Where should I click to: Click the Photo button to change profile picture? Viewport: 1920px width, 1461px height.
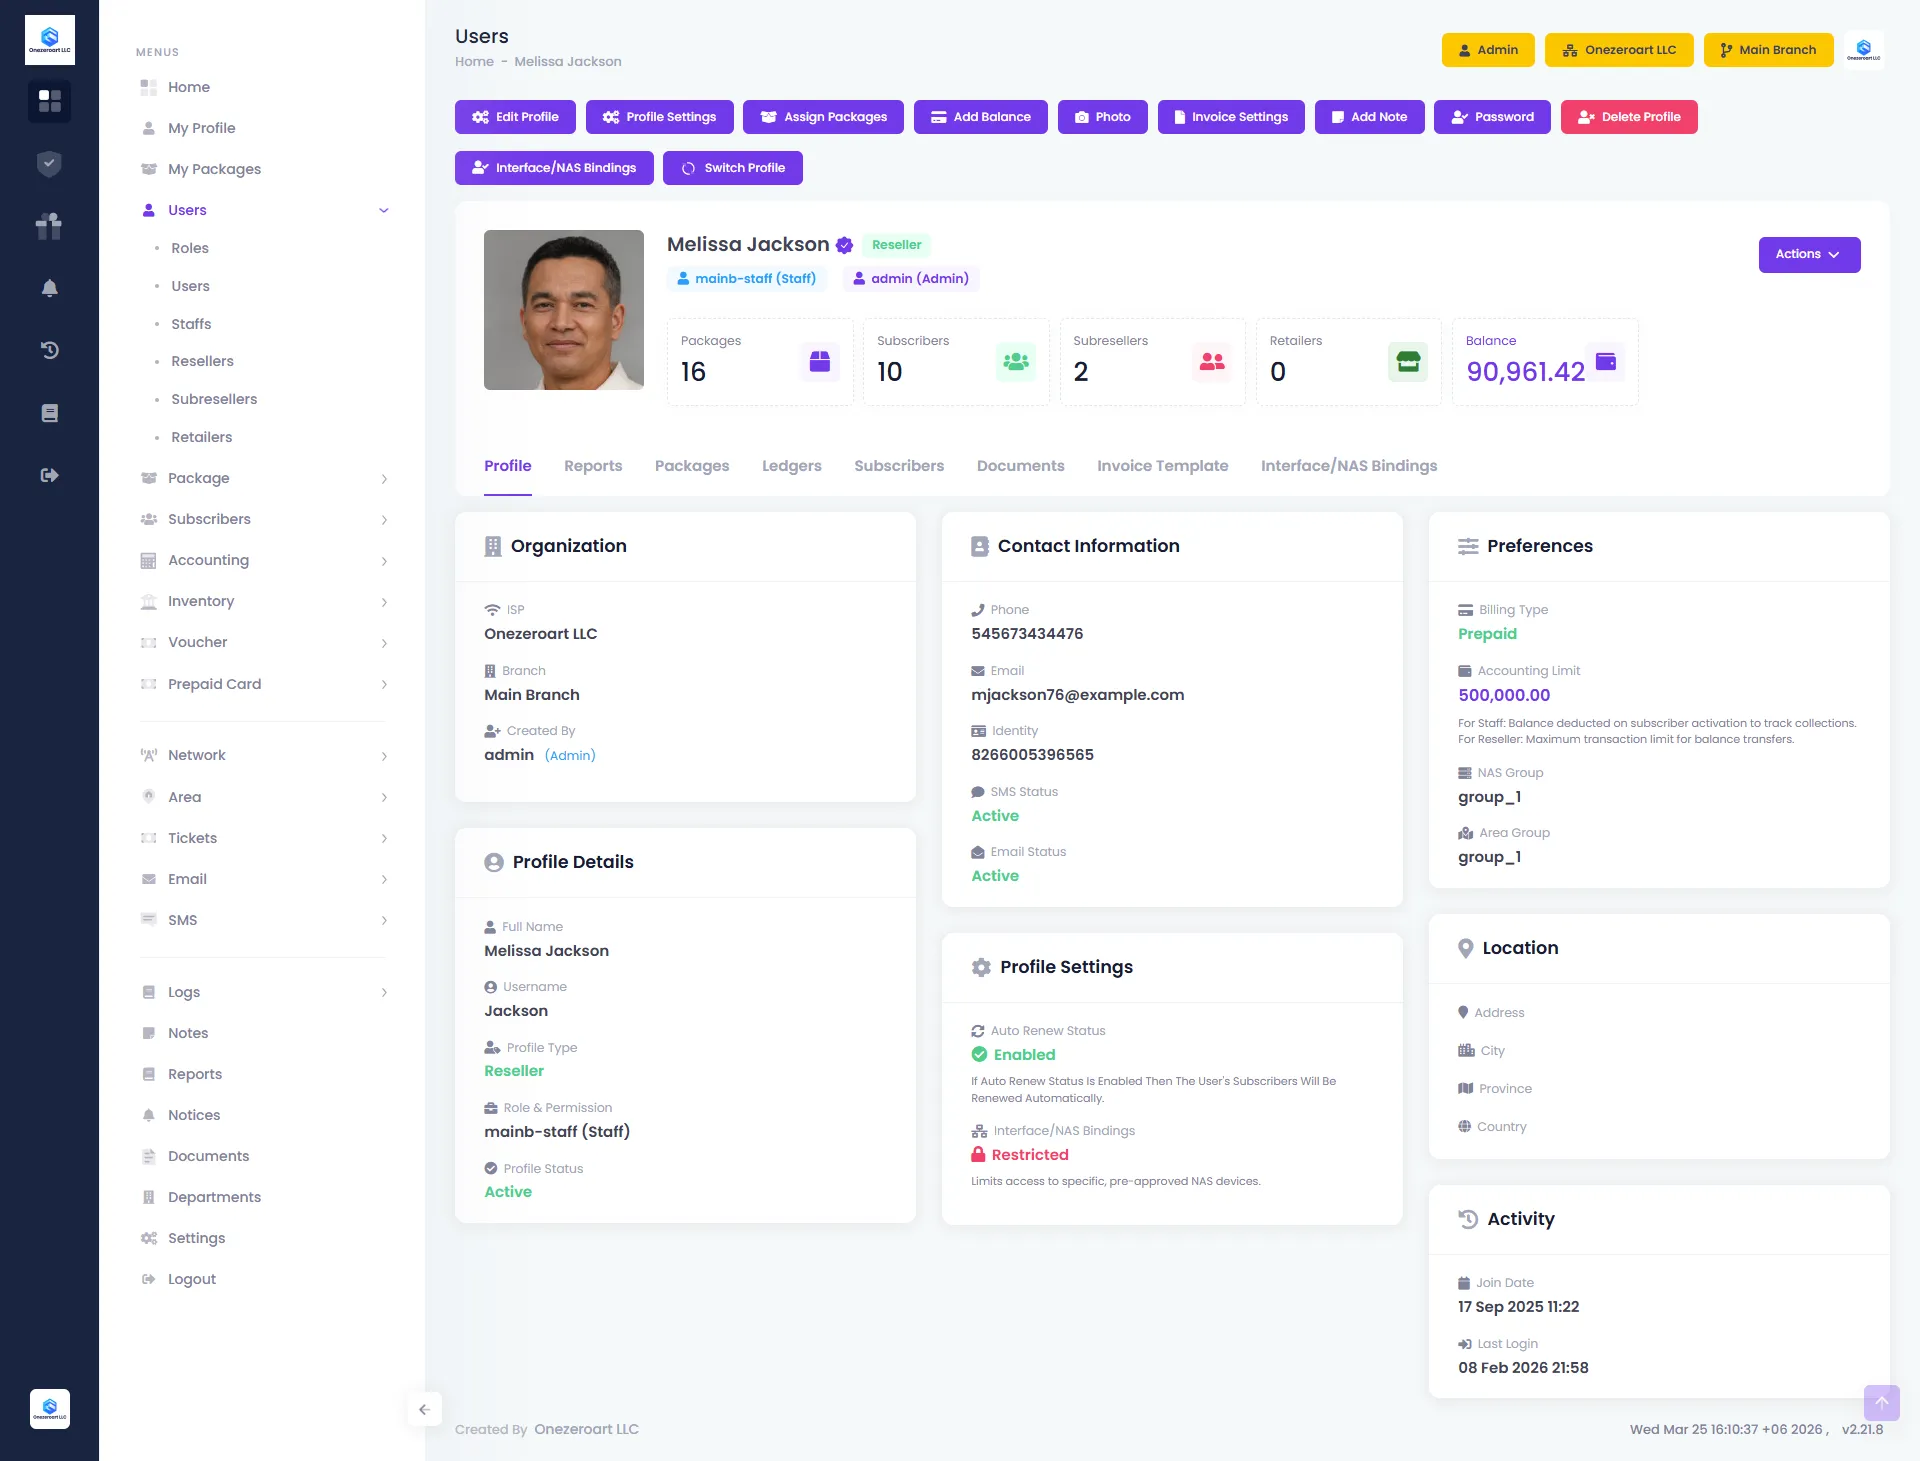point(1102,117)
